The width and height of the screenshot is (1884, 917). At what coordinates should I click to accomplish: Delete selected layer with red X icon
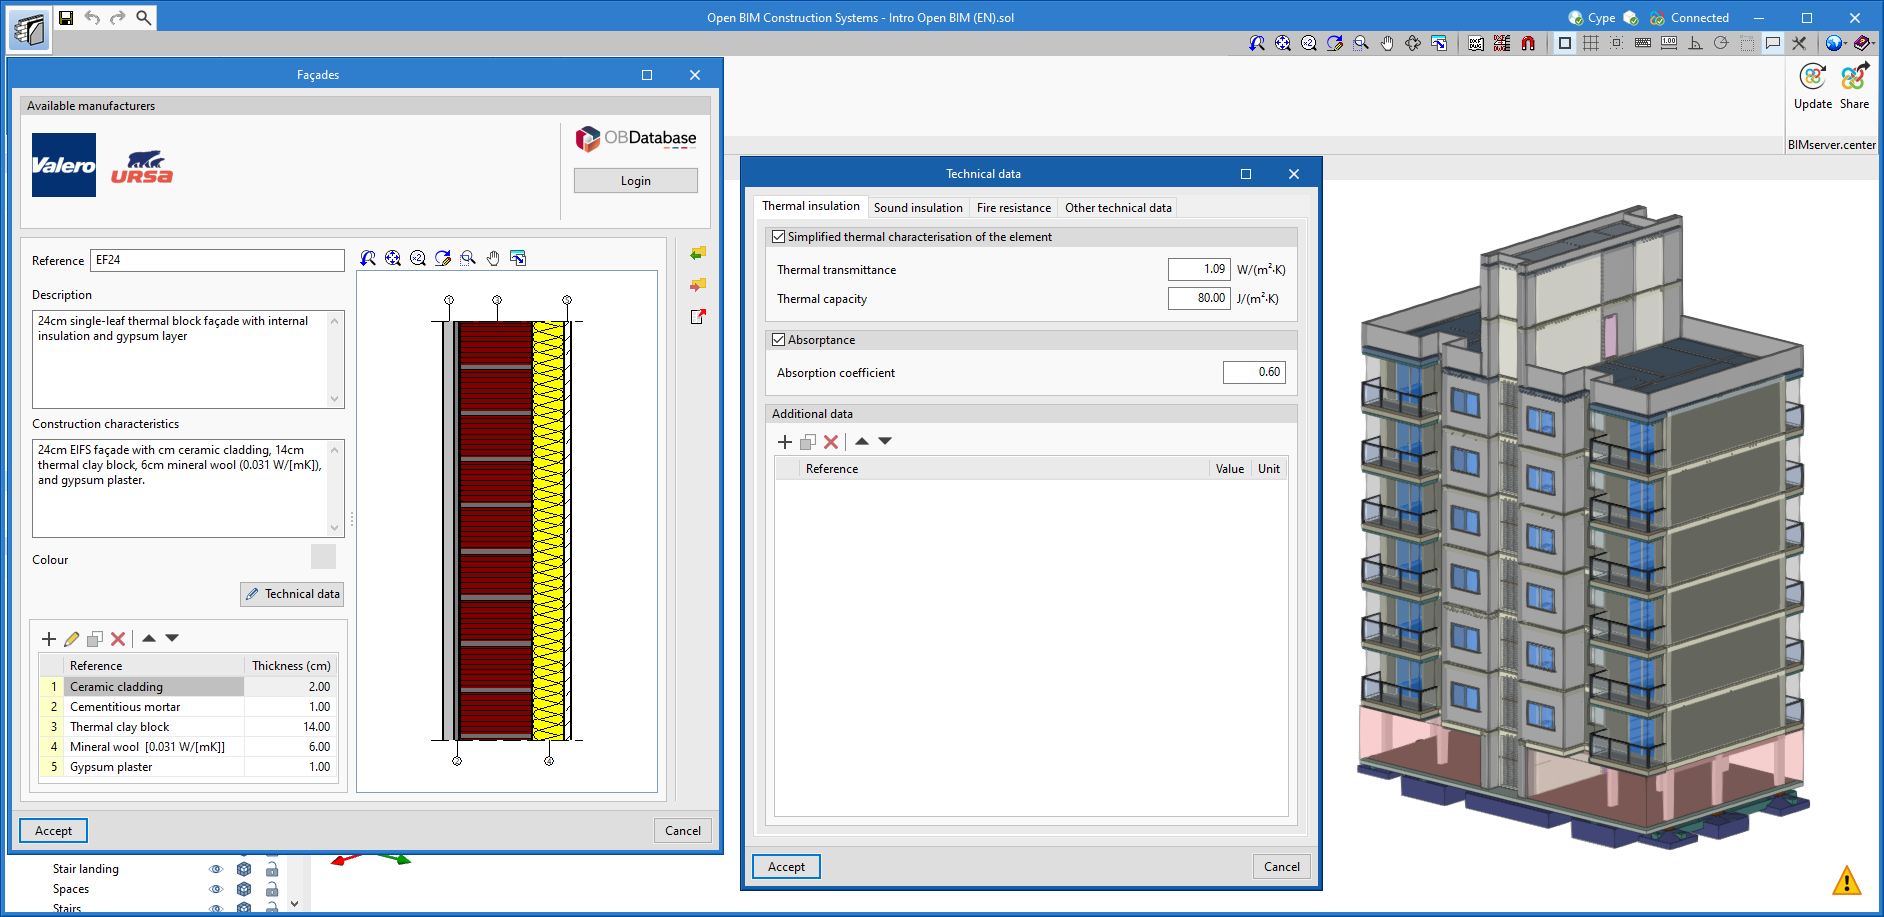tap(118, 639)
